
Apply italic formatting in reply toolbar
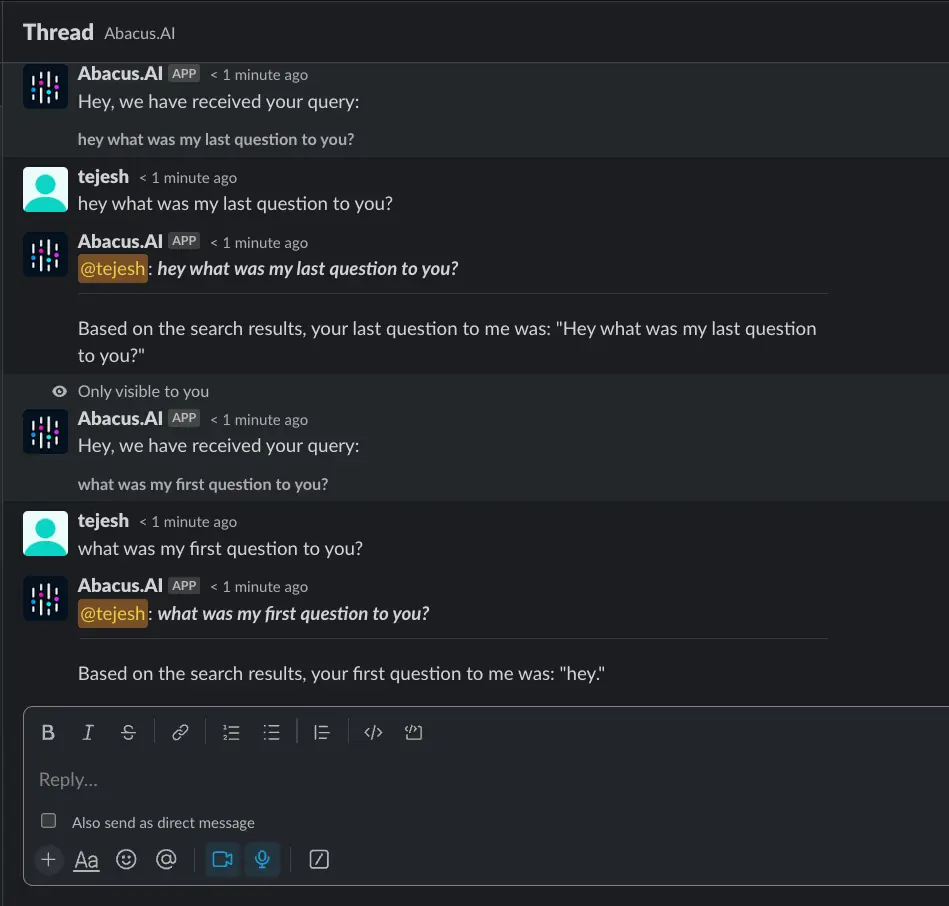click(88, 732)
